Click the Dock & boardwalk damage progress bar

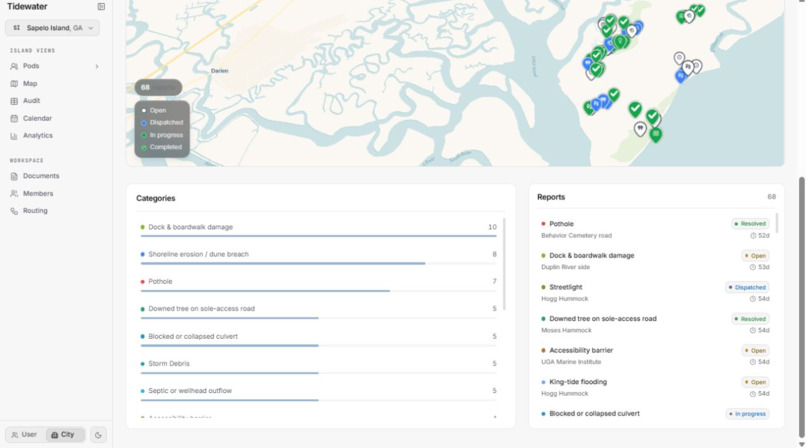(319, 236)
